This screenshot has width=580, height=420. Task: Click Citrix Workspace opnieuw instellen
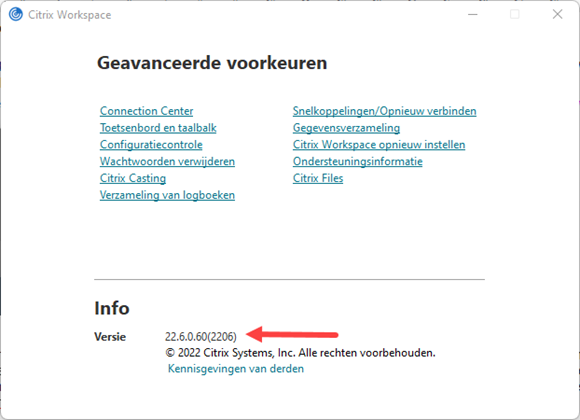point(379,145)
